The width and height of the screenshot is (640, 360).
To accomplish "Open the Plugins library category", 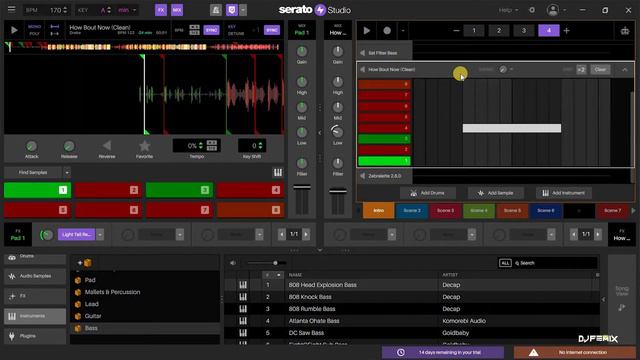I will click(35, 336).
